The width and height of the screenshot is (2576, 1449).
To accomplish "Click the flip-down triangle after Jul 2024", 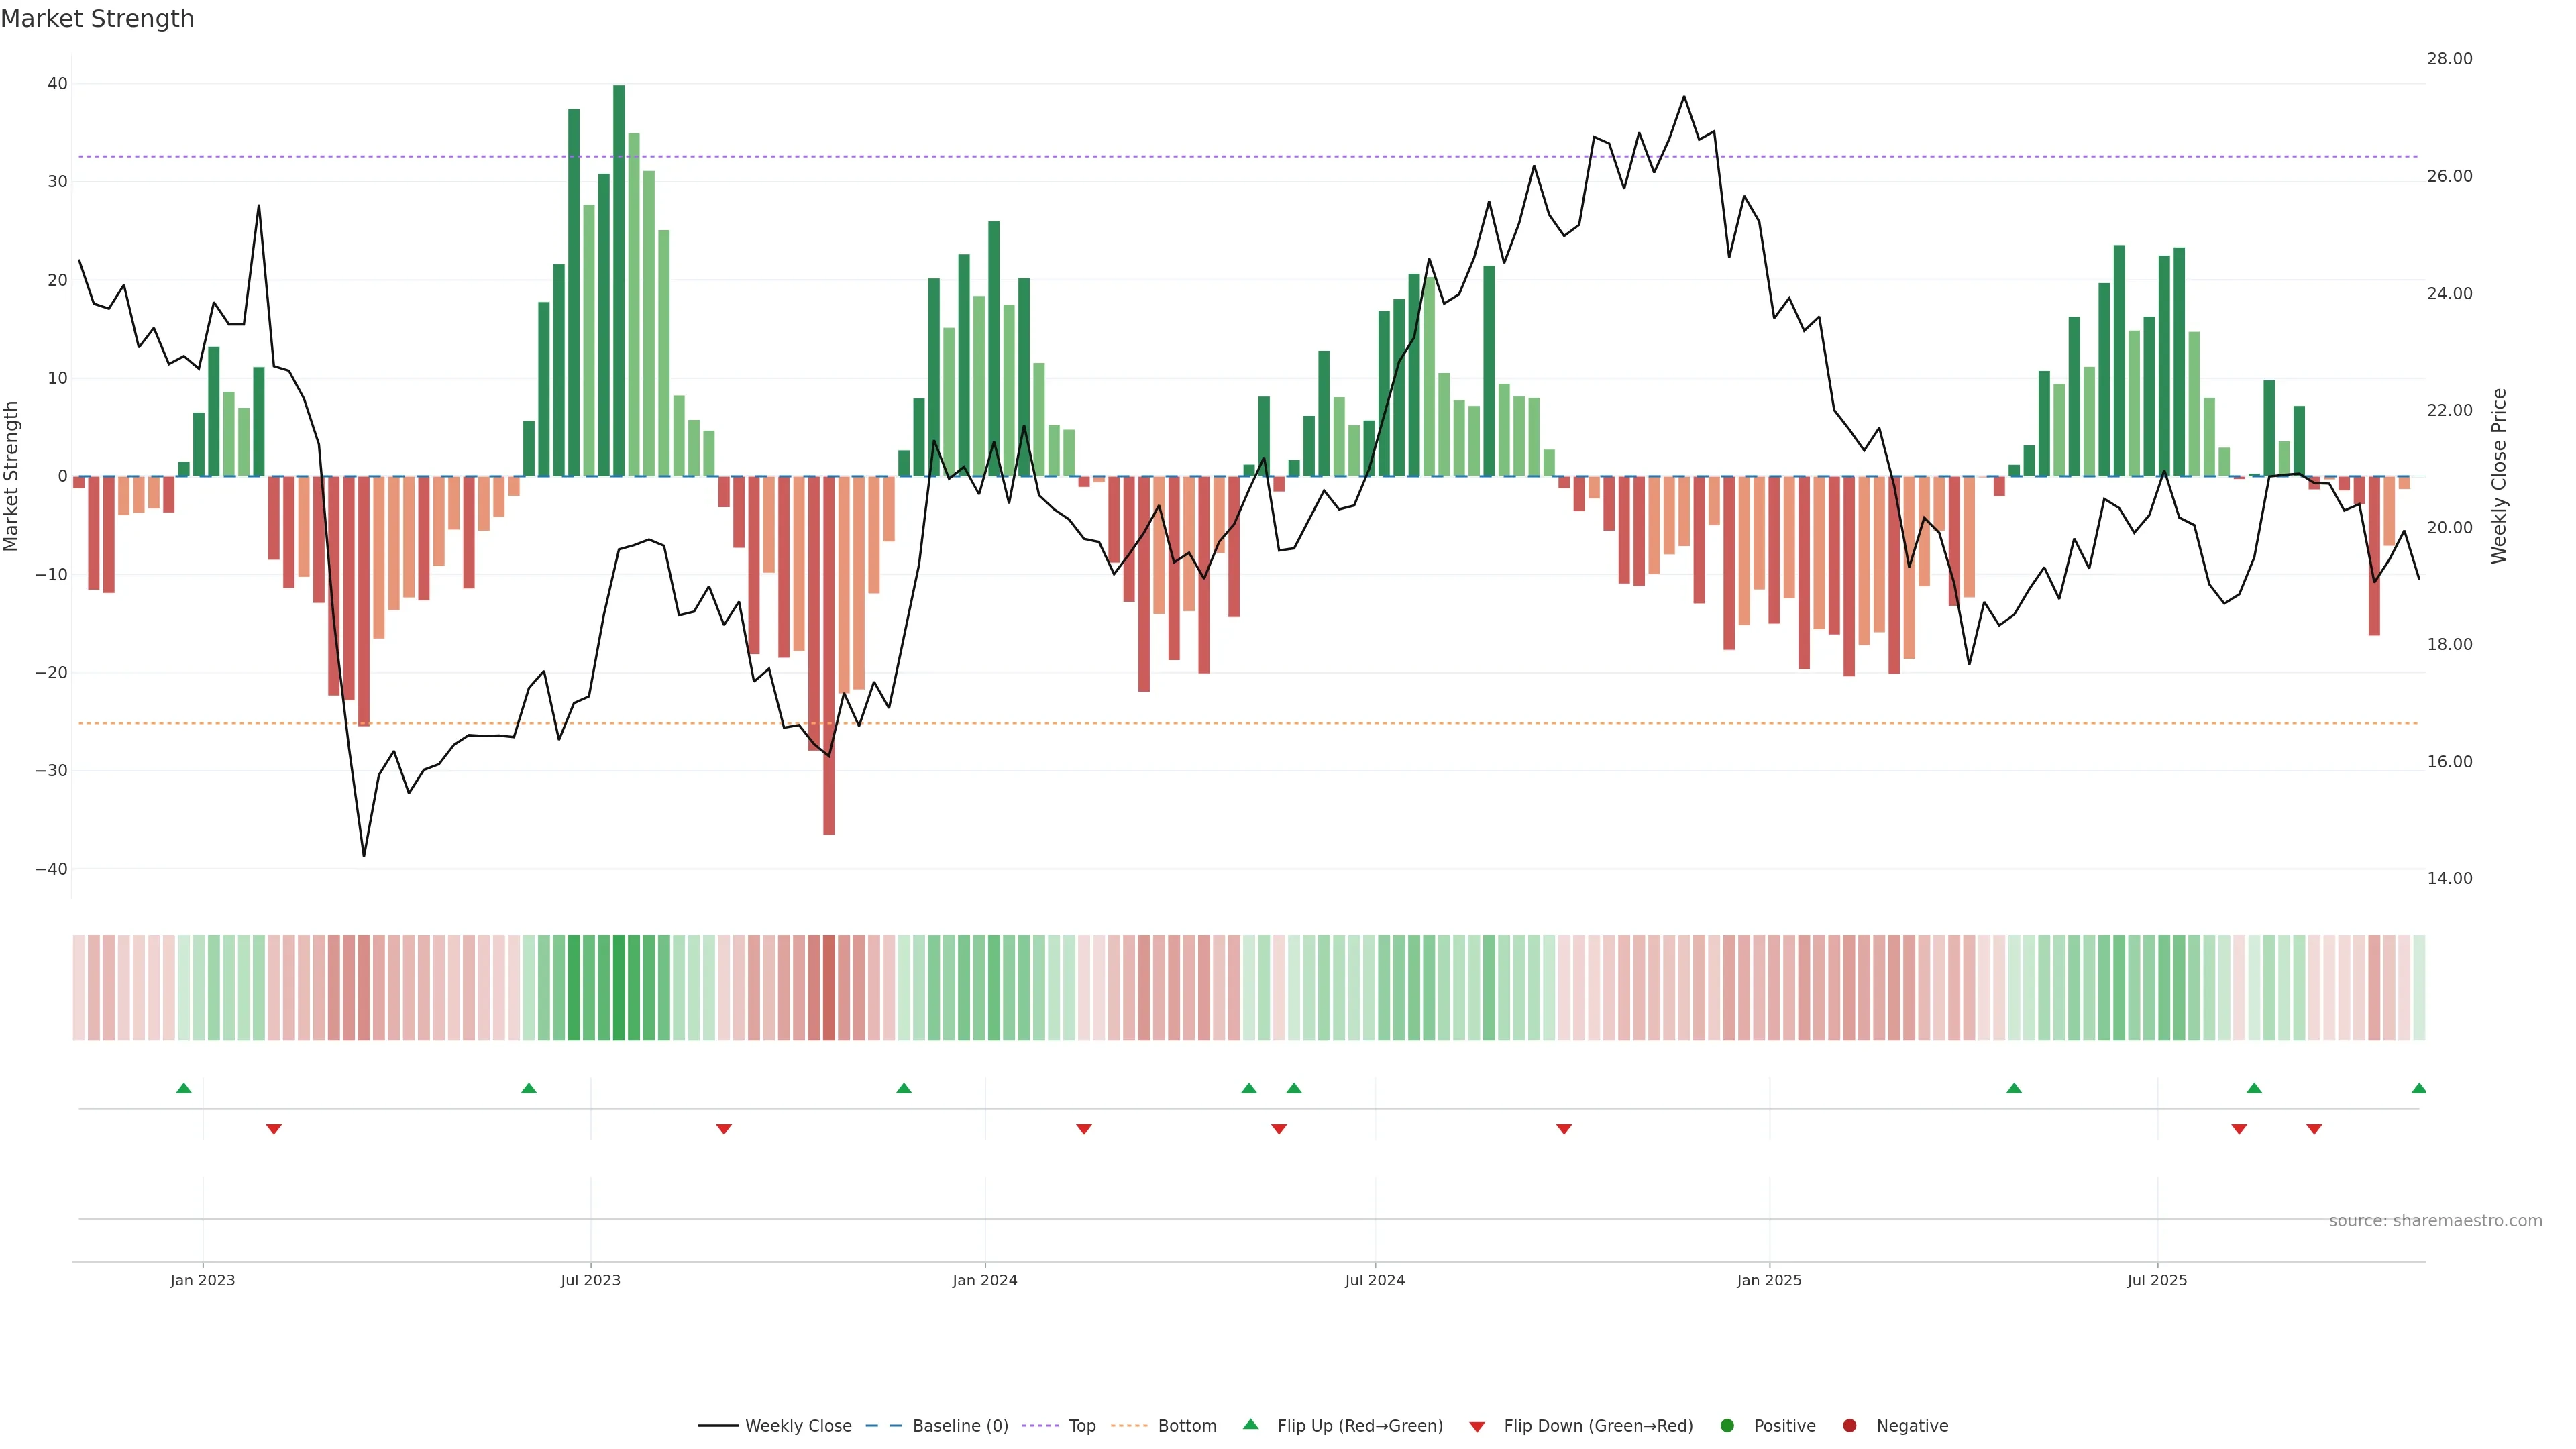I will [x=1564, y=1129].
